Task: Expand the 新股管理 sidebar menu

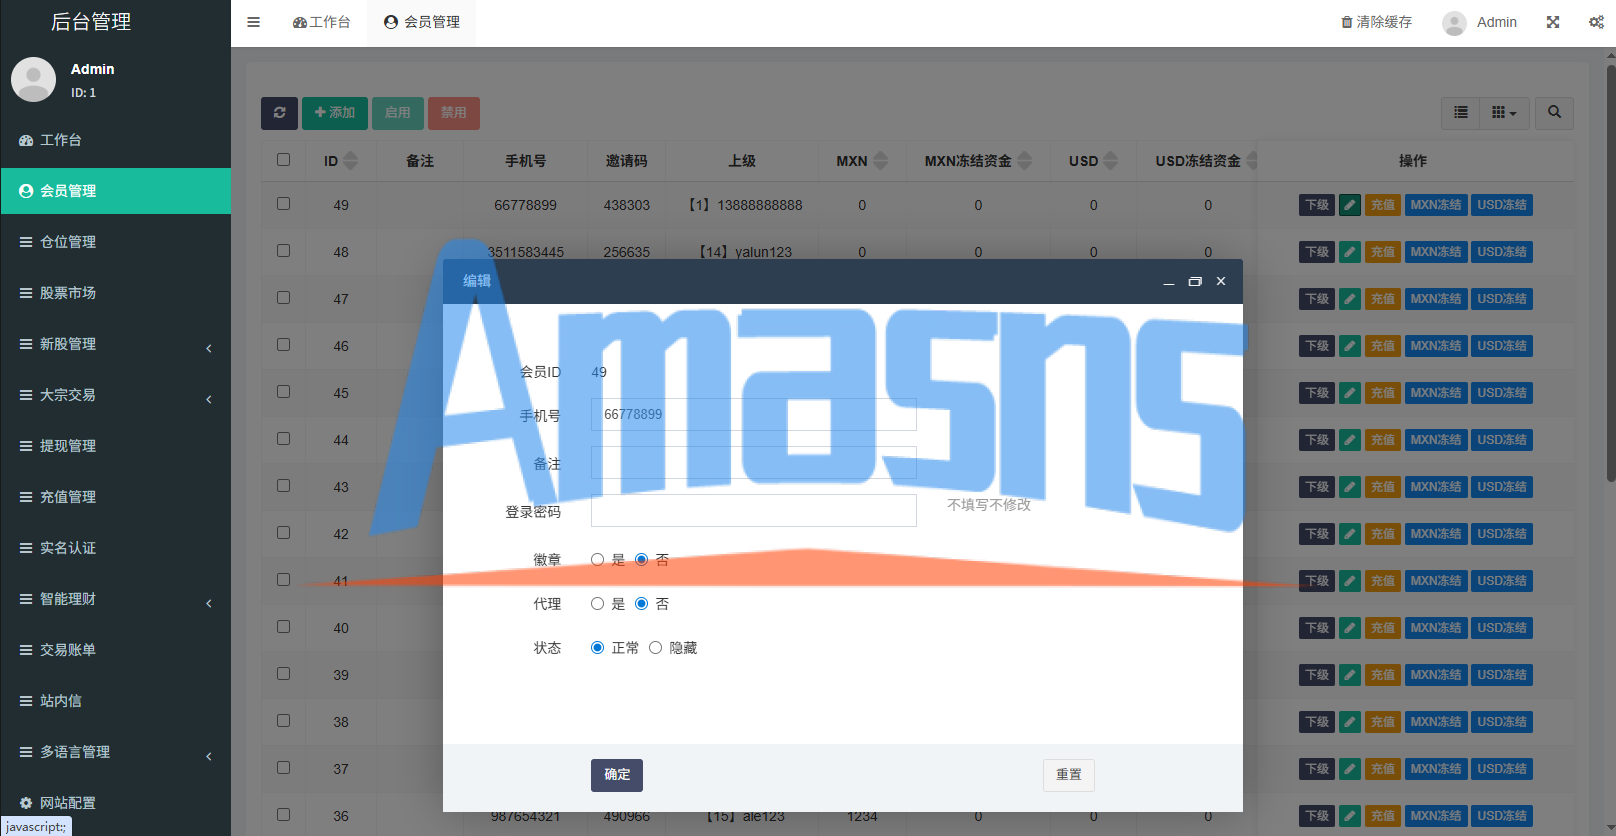Action: point(115,344)
